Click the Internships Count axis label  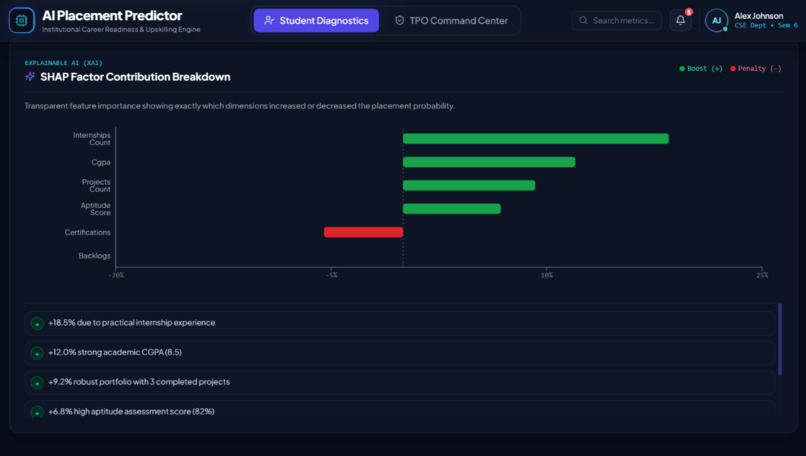click(91, 139)
